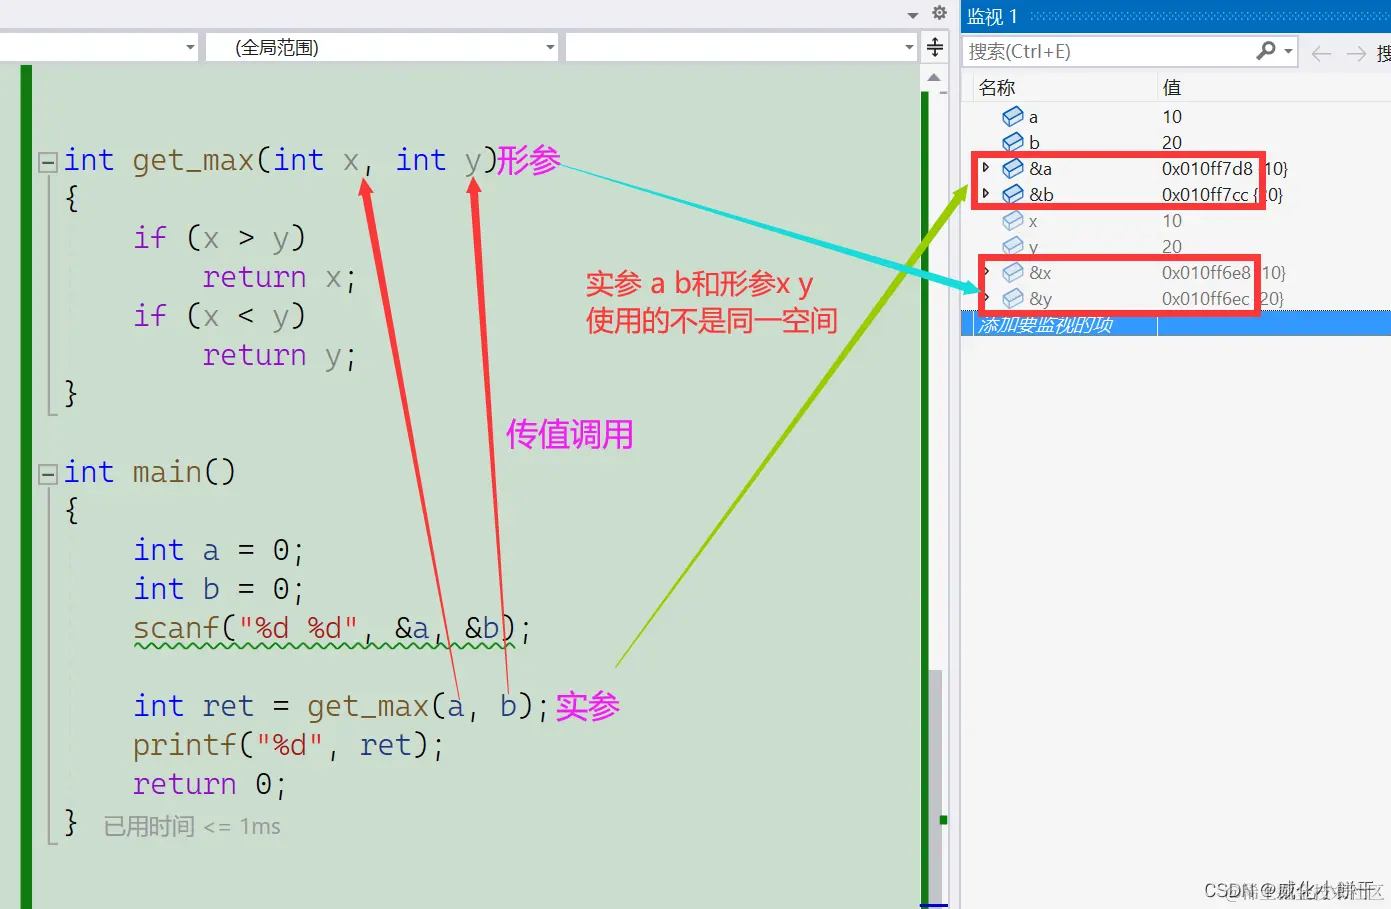Click the 监视 1 panel title

click(992, 16)
